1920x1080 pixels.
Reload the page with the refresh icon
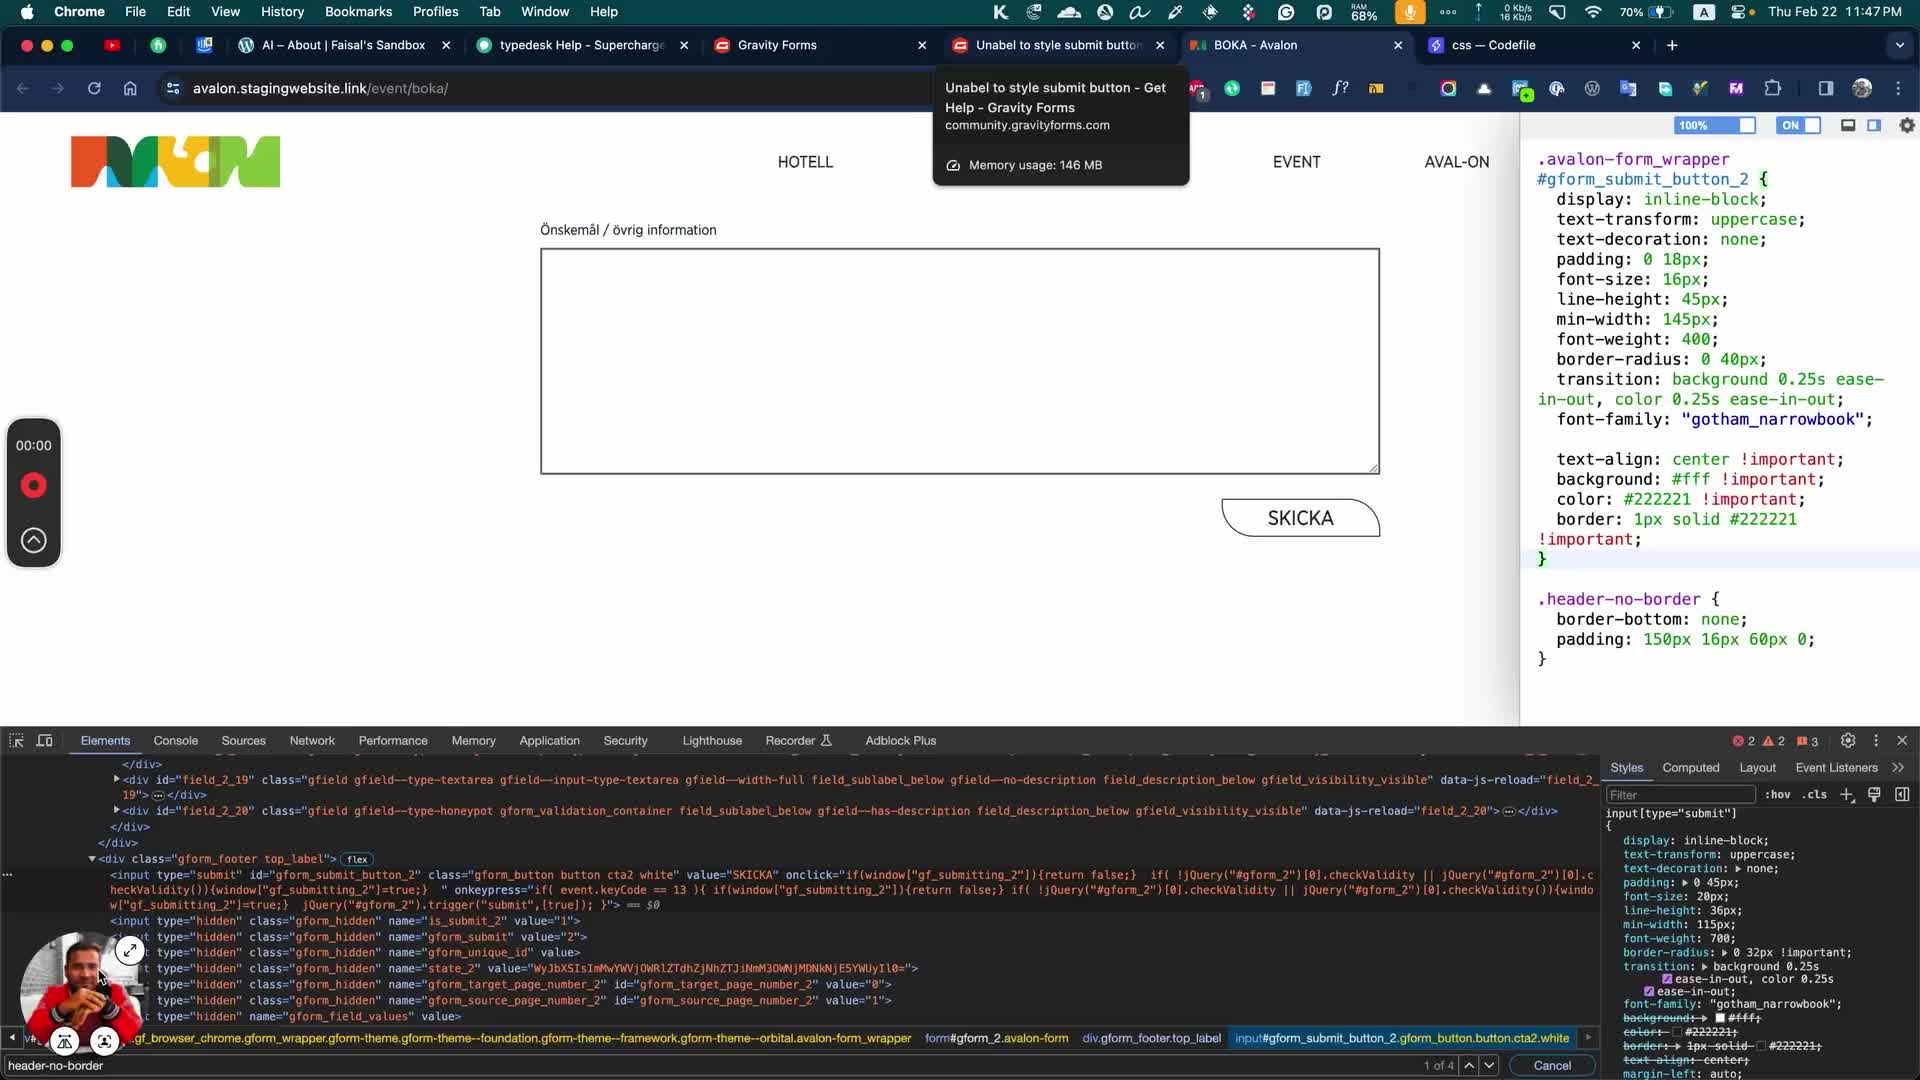(94, 88)
